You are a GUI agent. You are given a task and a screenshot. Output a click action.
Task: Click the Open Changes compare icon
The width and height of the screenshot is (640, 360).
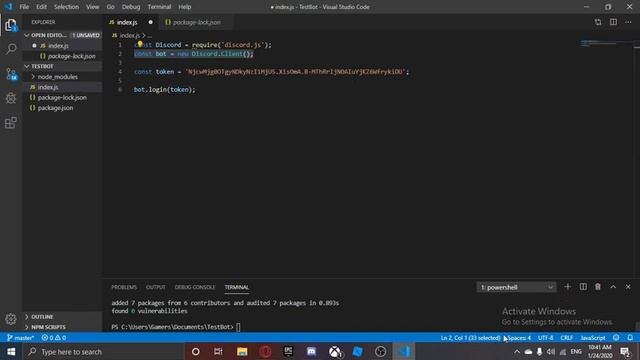click(x=598, y=22)
